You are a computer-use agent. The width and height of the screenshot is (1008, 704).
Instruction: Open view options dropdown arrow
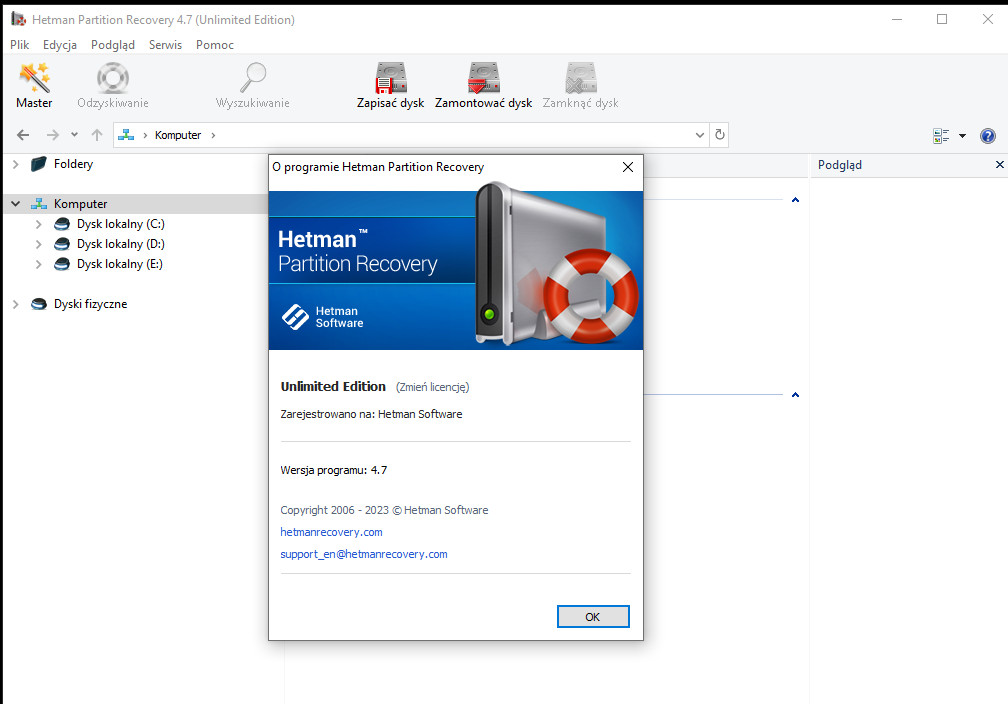tap(962, 136)
